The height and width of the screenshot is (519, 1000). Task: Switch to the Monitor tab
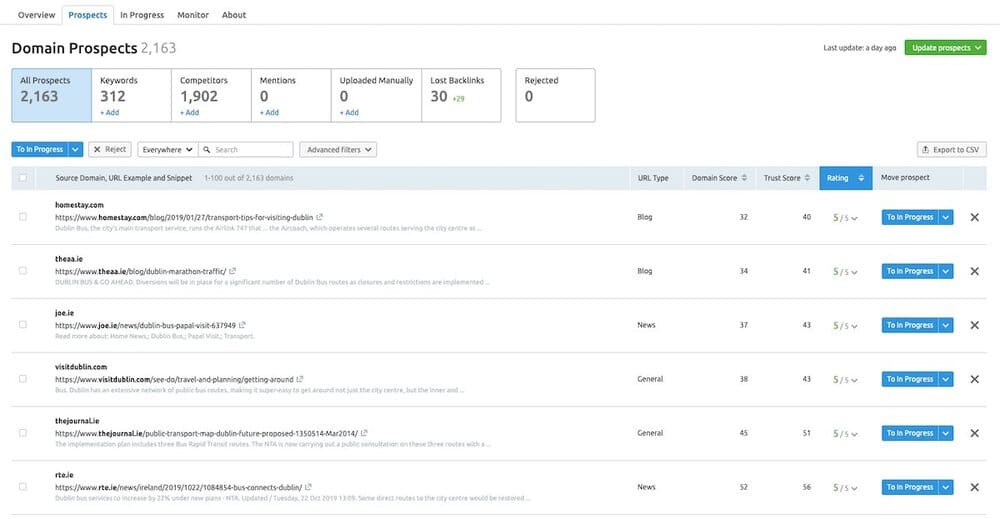coord(193,15)
